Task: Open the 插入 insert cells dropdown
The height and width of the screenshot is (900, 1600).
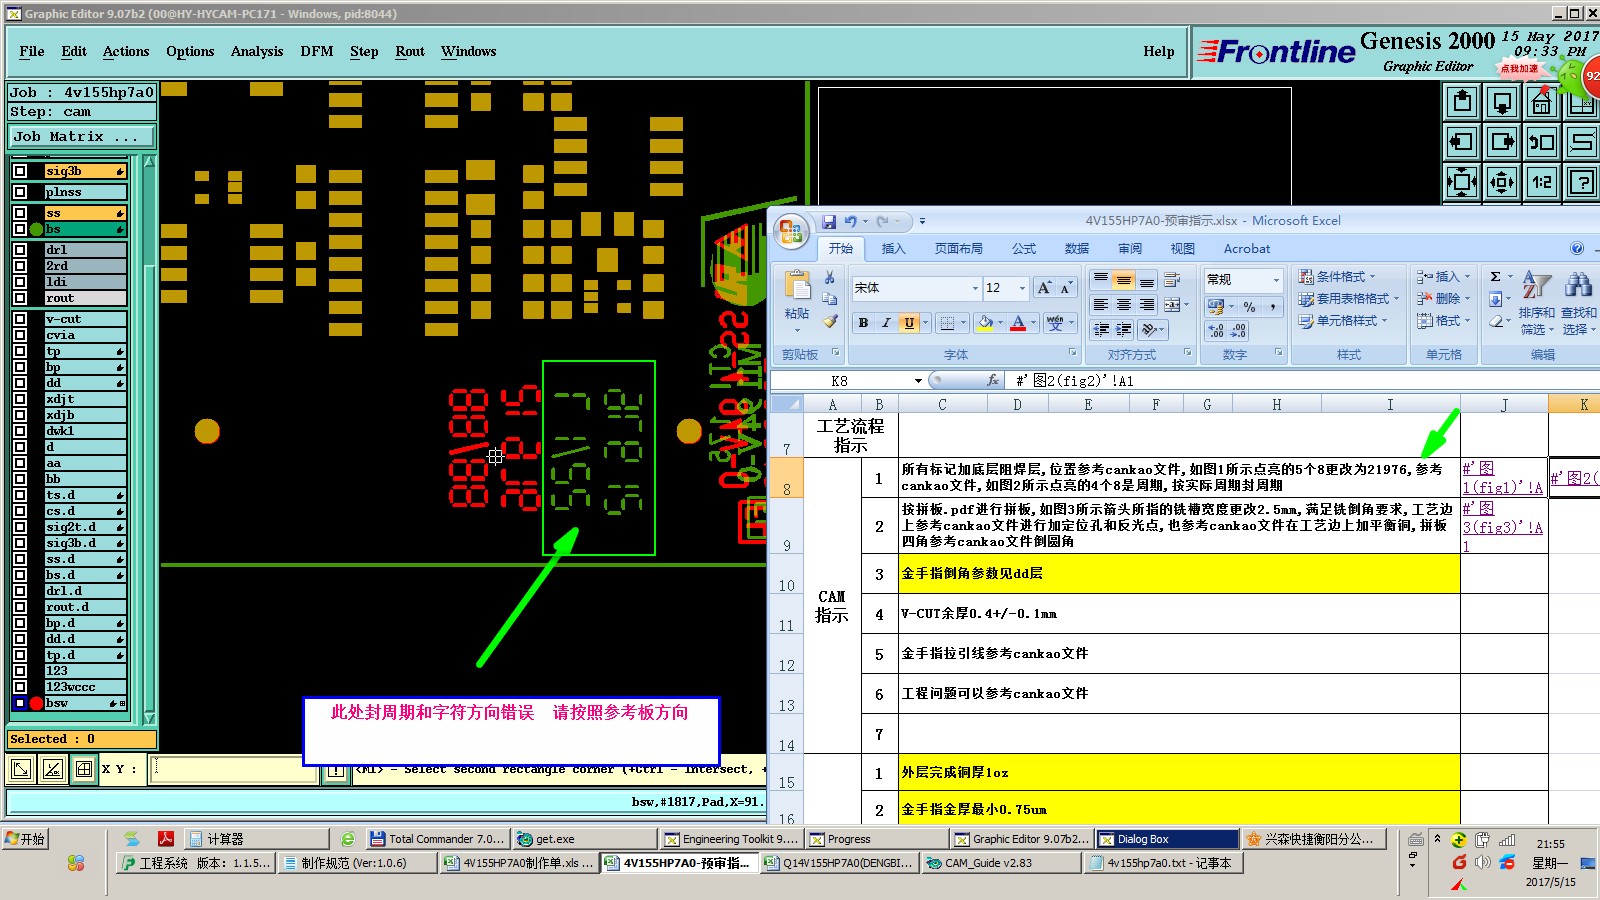Action: pyautogui.click(x=1443, y=277)
